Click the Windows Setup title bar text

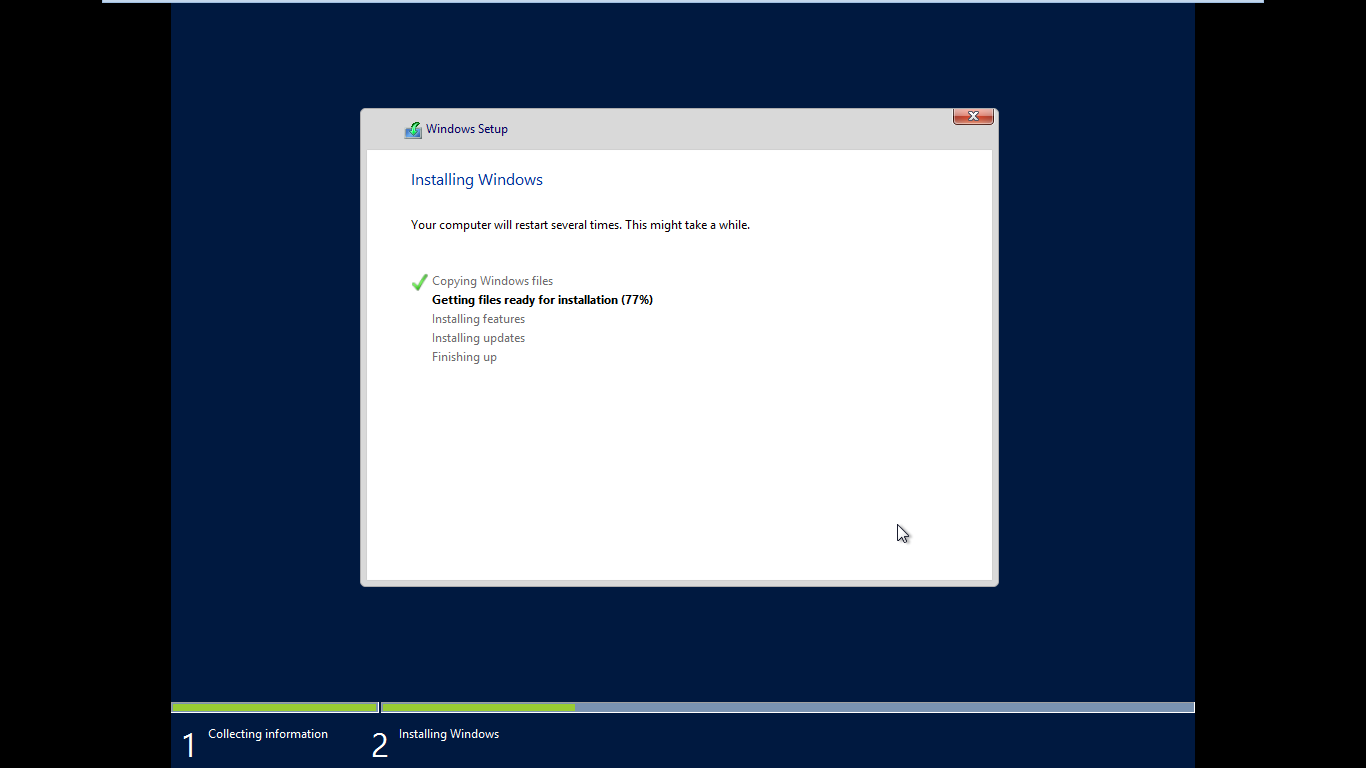pos(465,128)
